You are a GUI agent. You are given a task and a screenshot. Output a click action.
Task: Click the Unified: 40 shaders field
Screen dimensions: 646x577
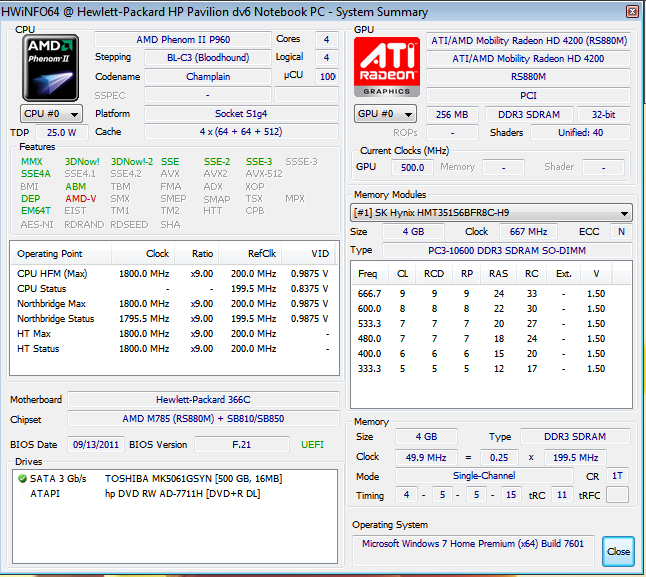pyautogui.click(x=580, y=133)
